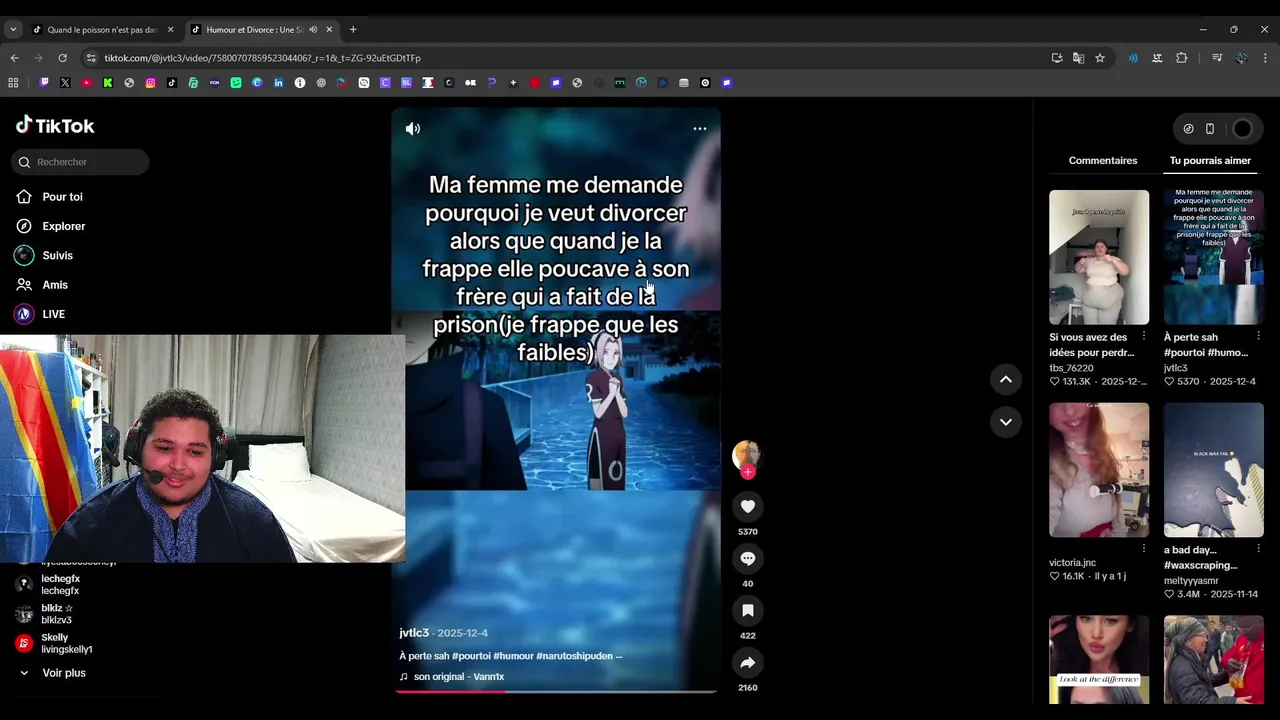Open the jvtlc3 username on the video

(414, 633)
